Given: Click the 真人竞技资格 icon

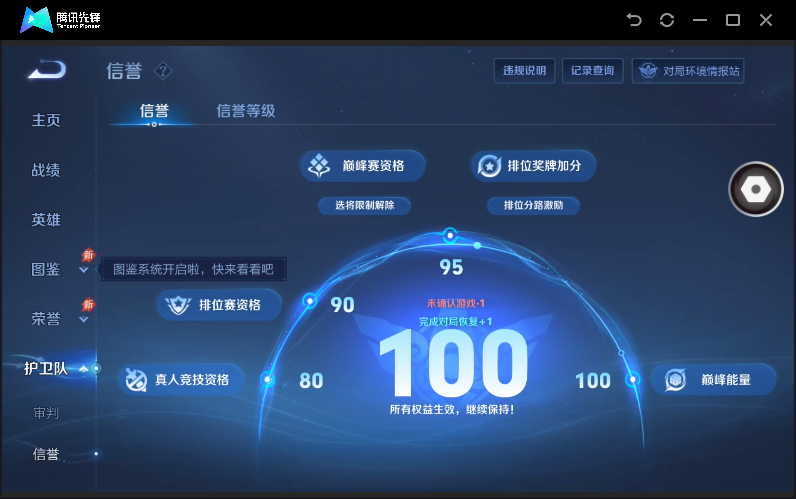Looking at the screenshot, I should click(x=136, y=380).
